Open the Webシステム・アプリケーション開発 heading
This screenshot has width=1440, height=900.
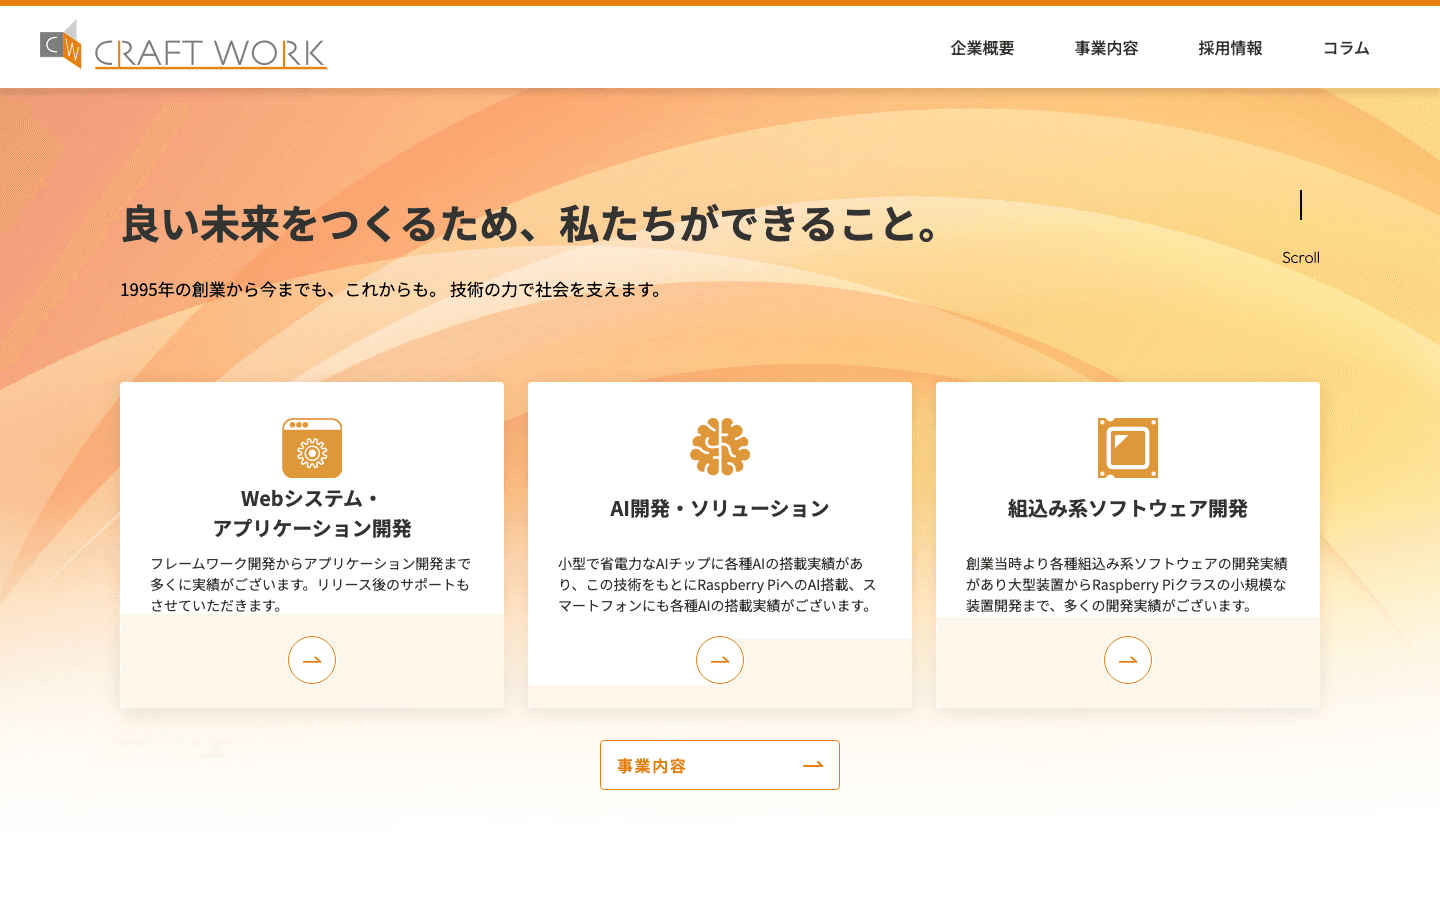pyautogui.click(x=312, y=513)
